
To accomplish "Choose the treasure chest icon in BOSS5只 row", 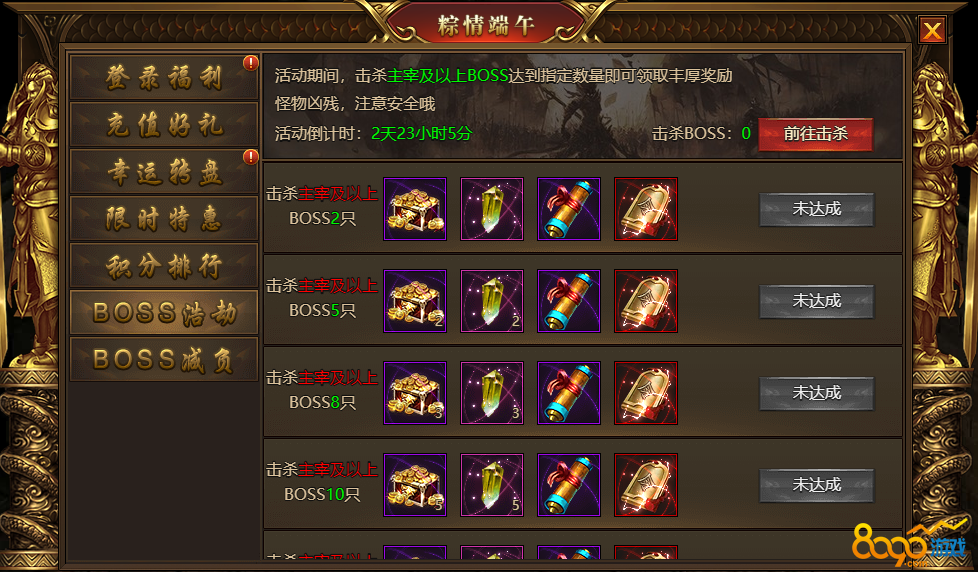I will point(415,301).
